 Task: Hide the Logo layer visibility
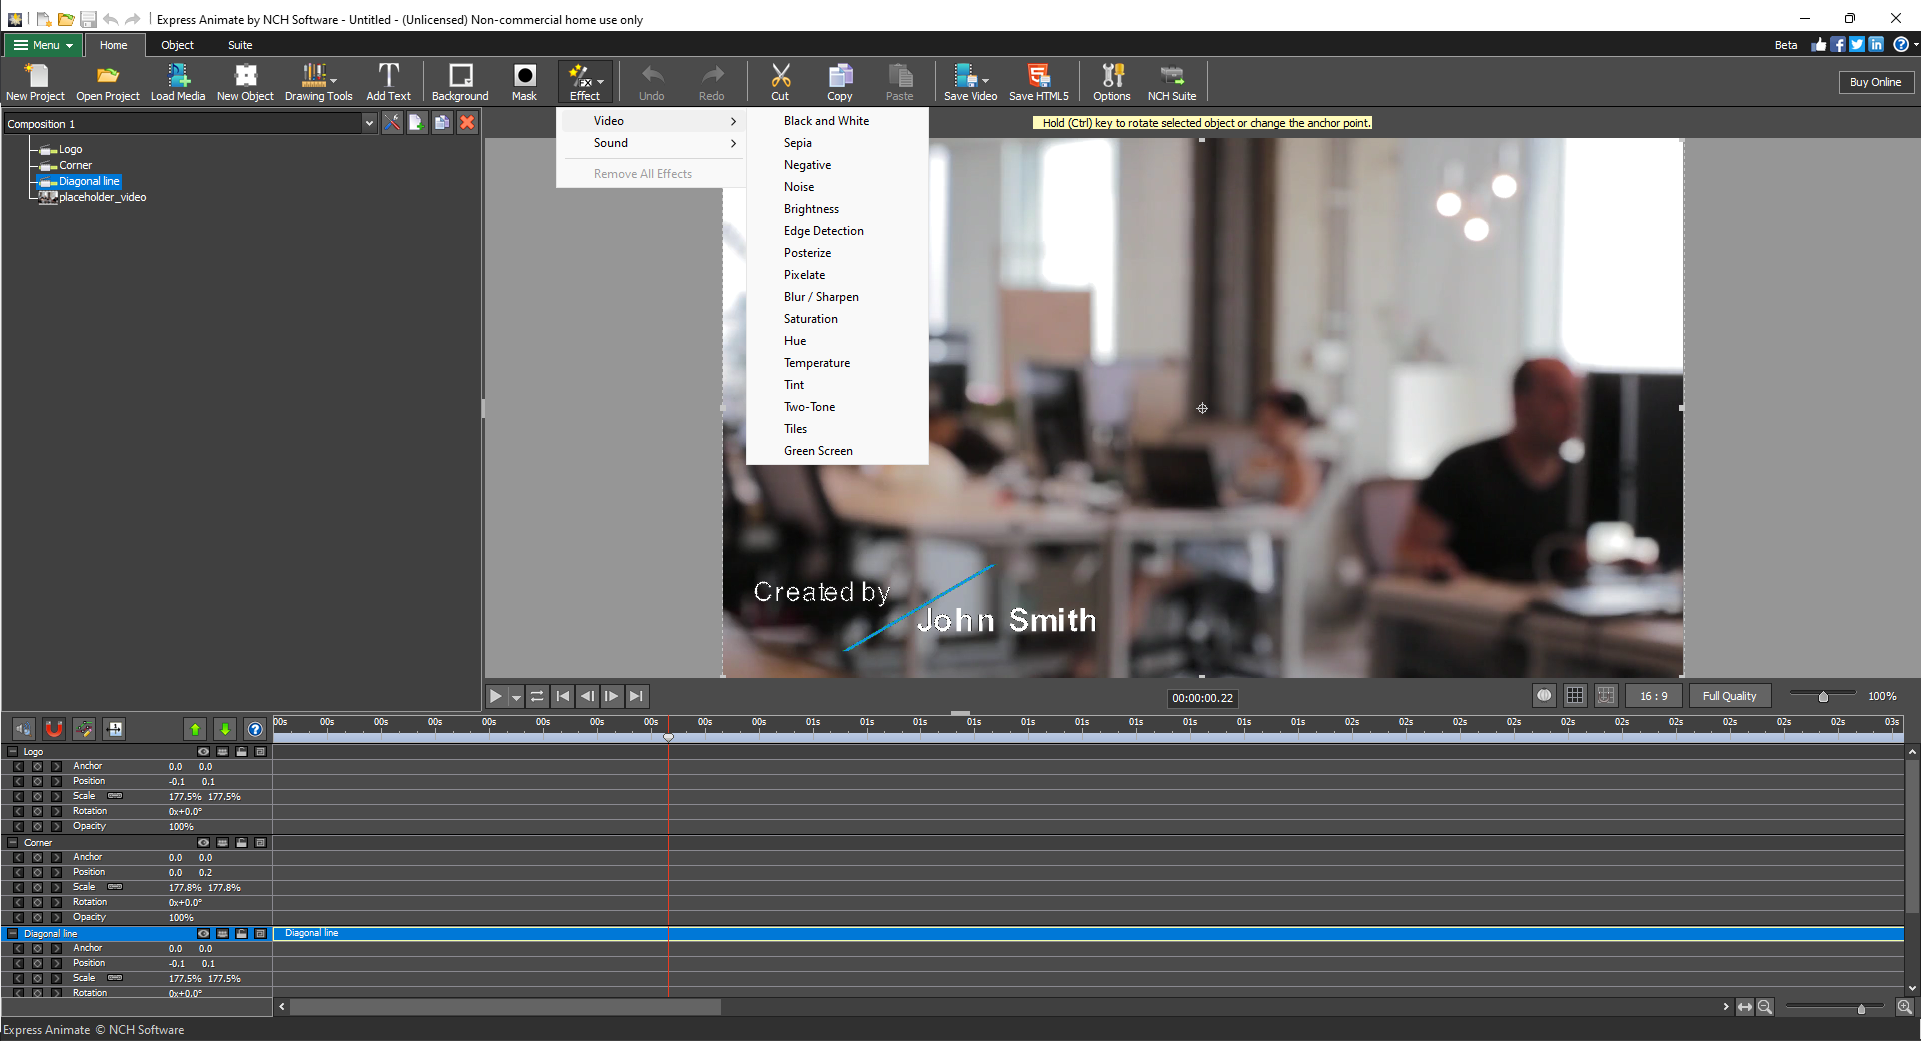point(204,751)
